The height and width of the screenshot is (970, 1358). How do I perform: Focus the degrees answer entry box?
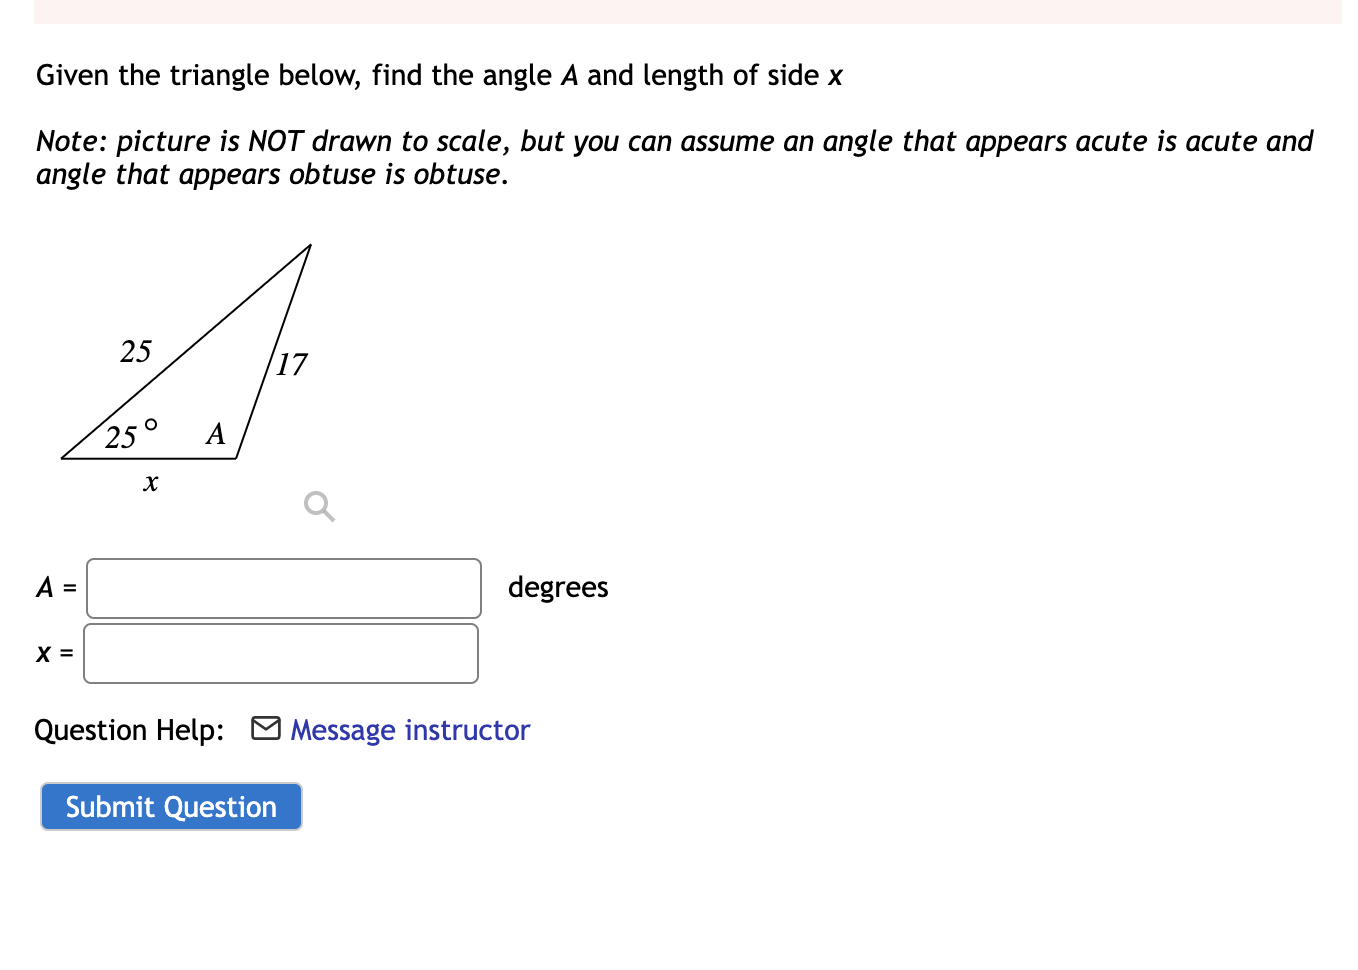click(x=283, y=588)
